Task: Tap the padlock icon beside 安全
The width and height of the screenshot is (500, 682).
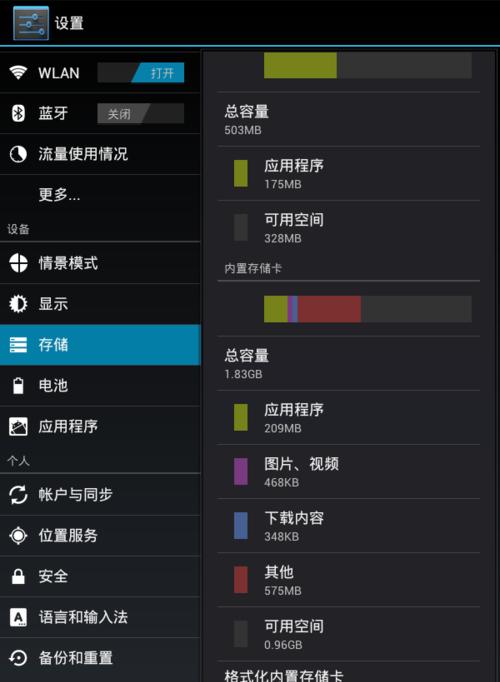Action: pos(18,576)
